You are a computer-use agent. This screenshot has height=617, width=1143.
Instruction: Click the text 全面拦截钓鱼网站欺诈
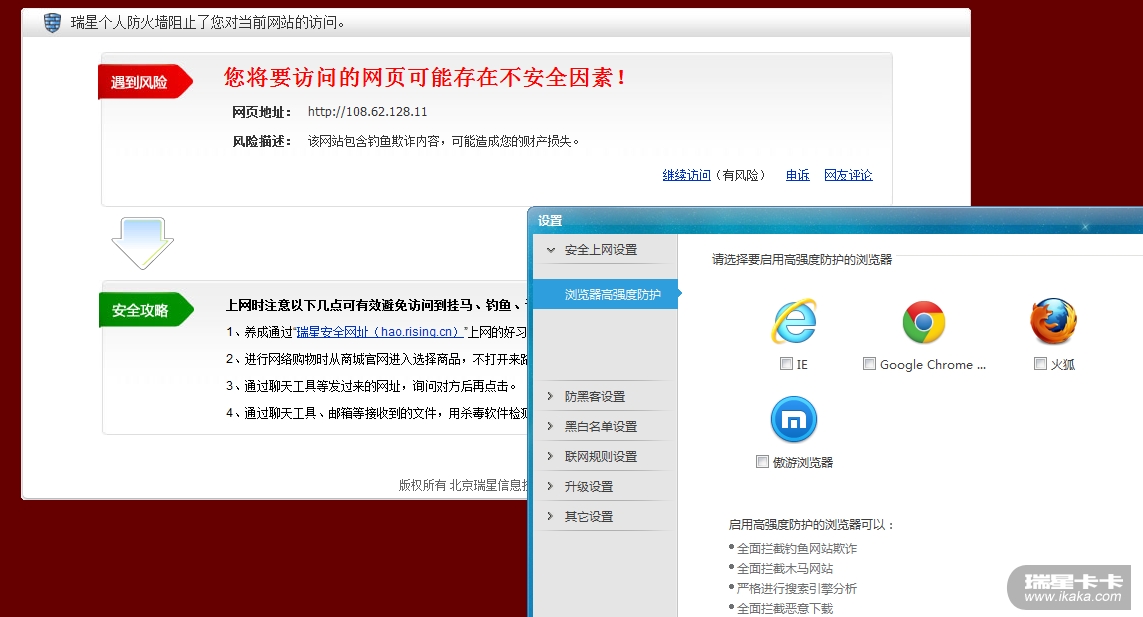tap(797, 548)
